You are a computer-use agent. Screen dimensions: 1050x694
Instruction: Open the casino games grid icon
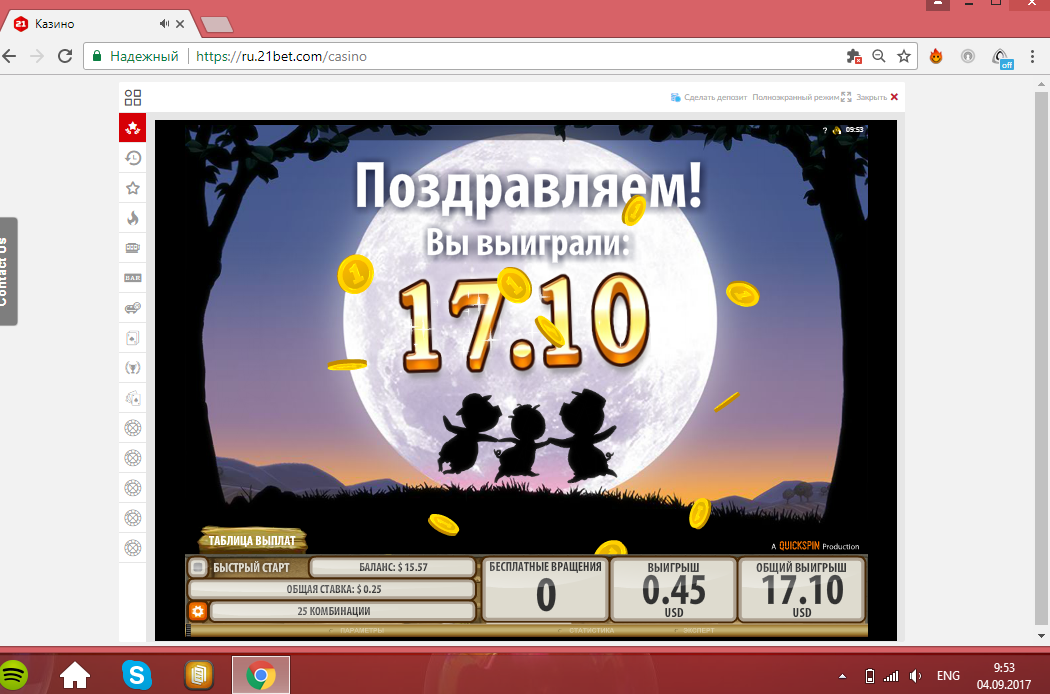[133, 98]
